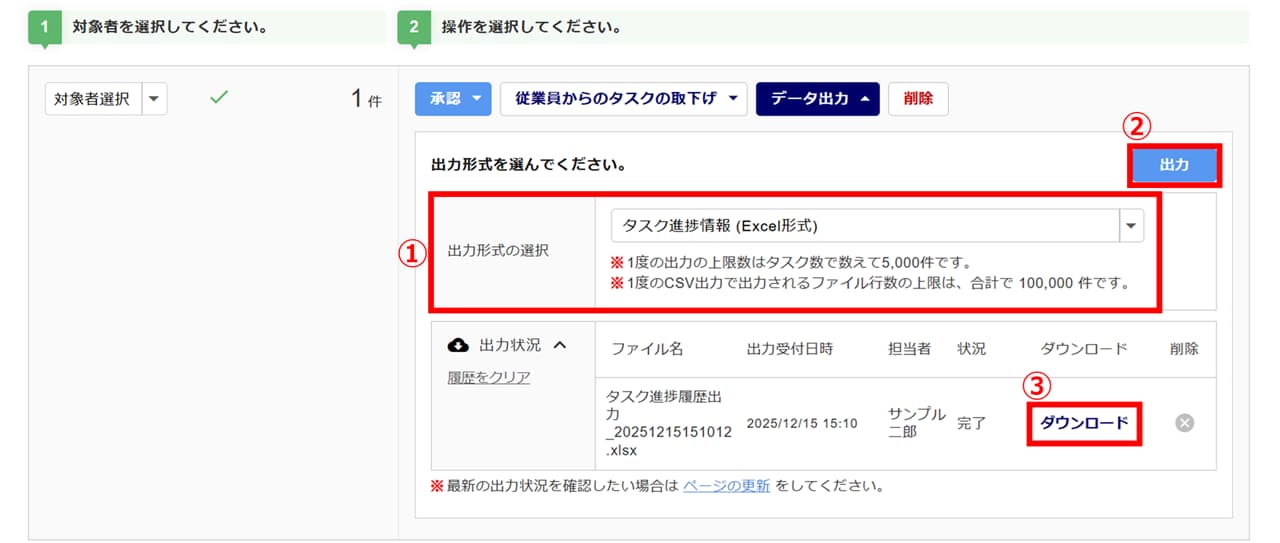Click the arrow on the 対象者選択 button

(x=154, y=99)
